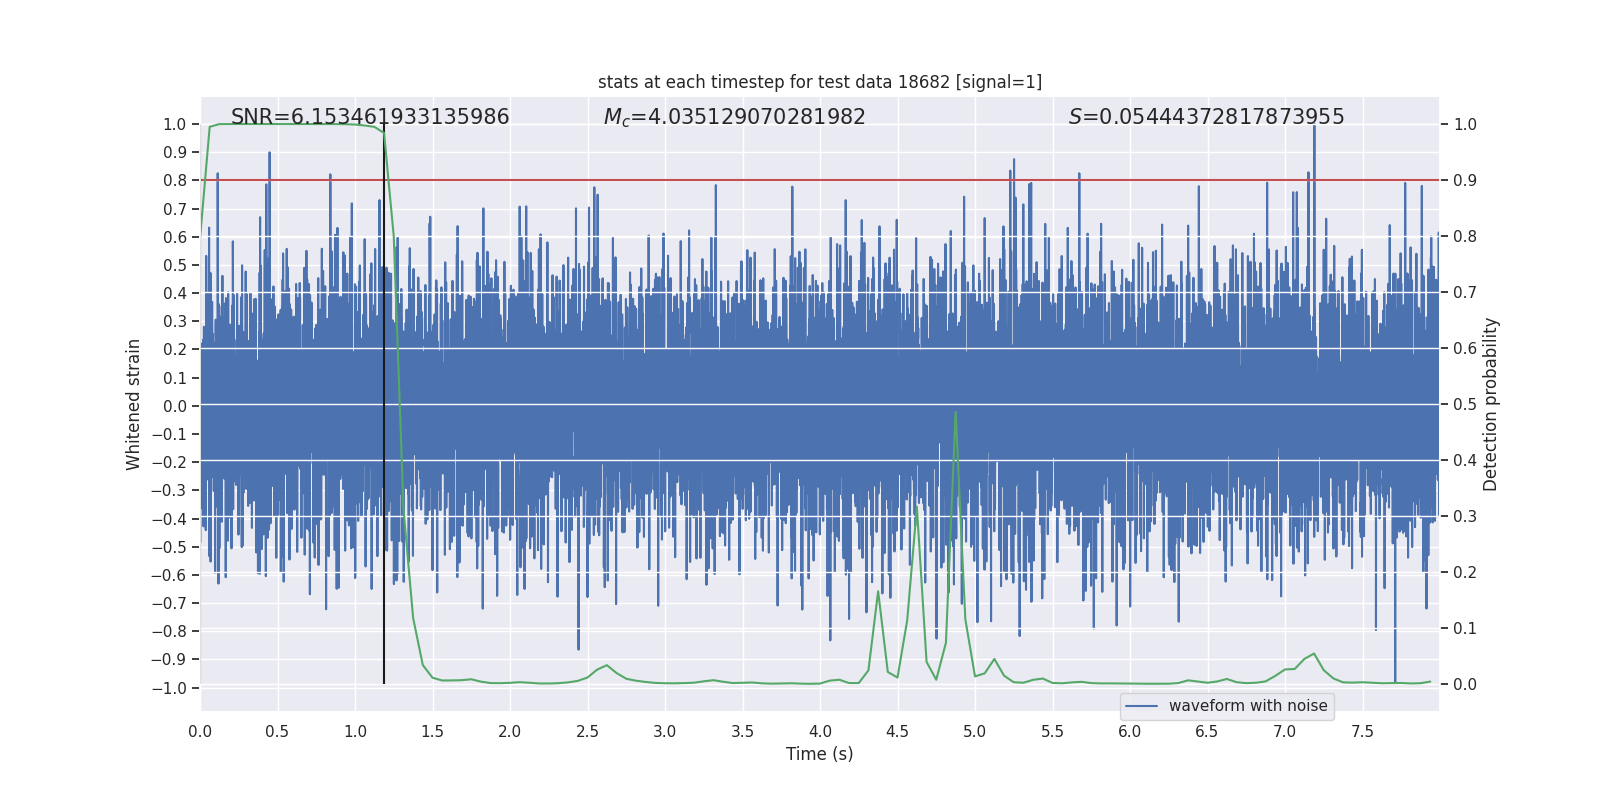This screenshot has width=1600, height=800.
Task: Click the plot title mentioning test data 18682
Action: 820,82
